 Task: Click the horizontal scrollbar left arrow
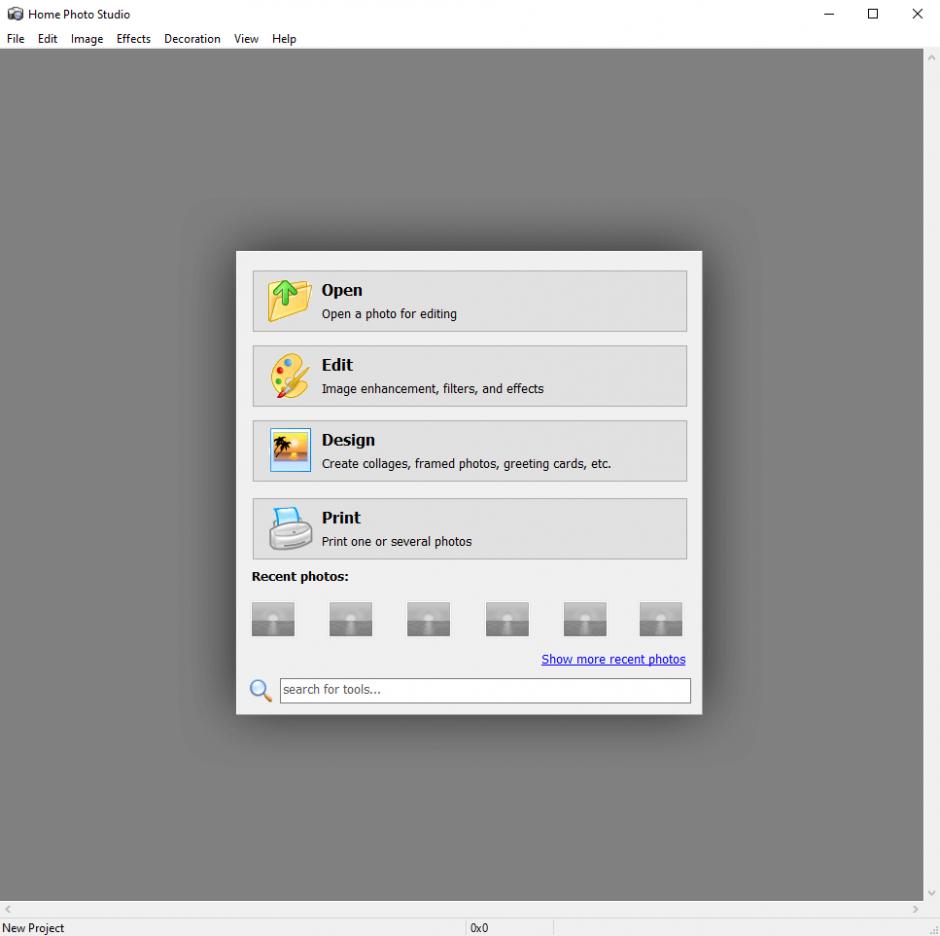pos(8,909)
